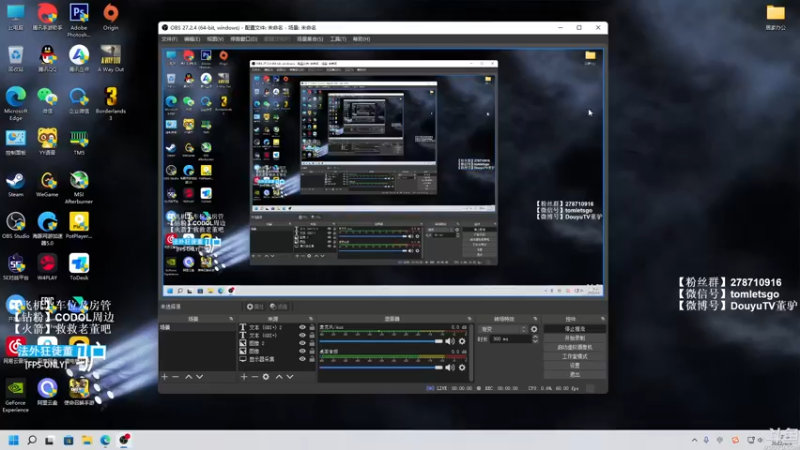Toggle the lock on 文本 (GDI+) source
This screenshot has width=800, height=450.
(312, 335)
